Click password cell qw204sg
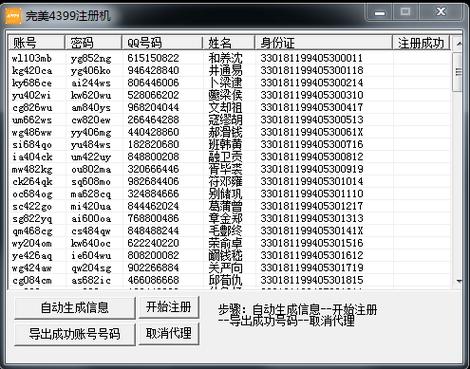 pyautogui.click(x=91, y=268)
